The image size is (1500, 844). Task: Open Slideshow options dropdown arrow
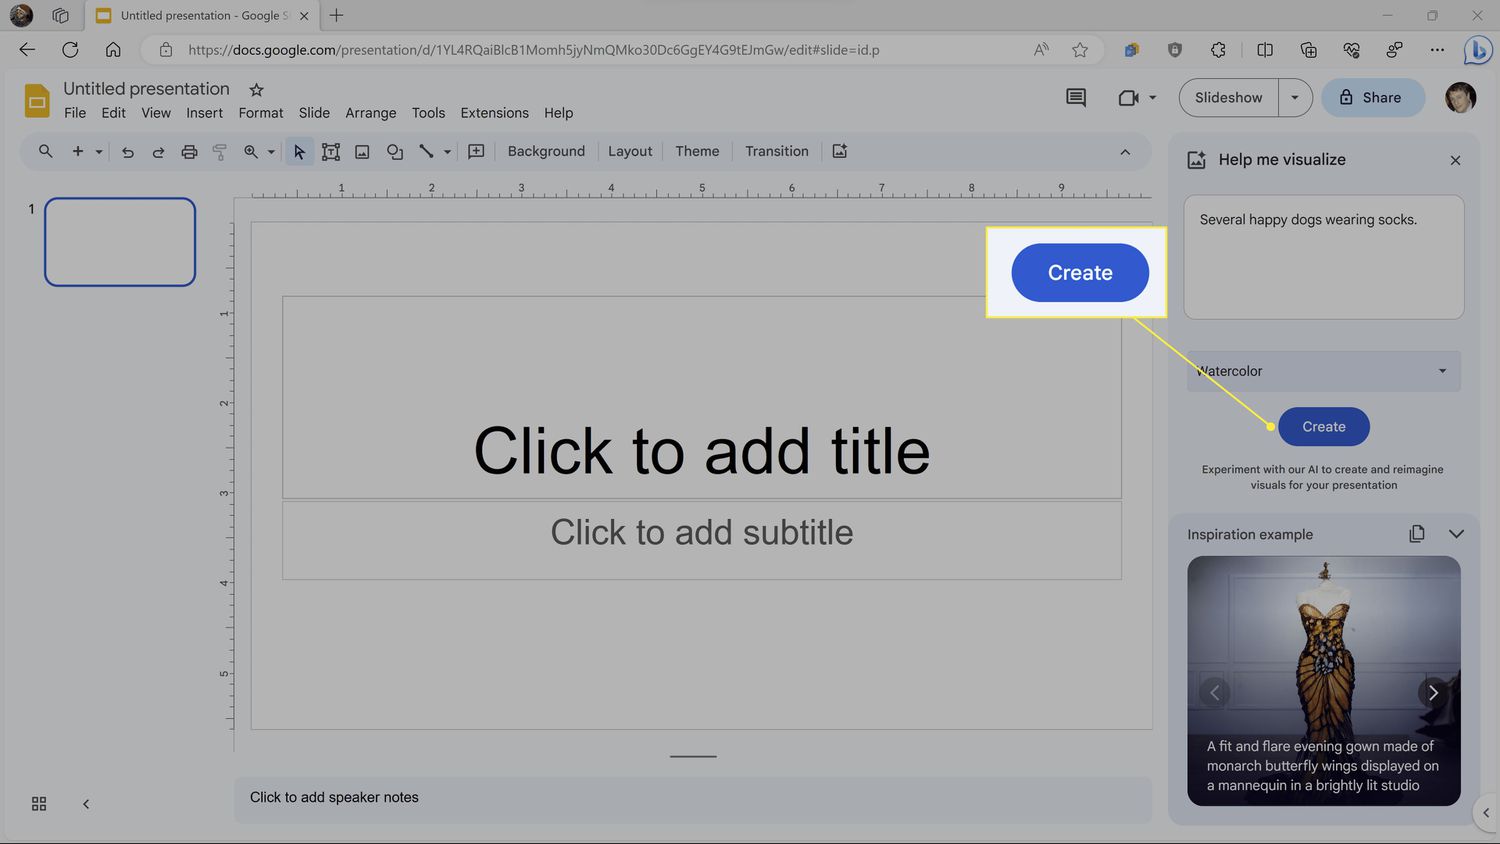click(x=1295, y=98)
